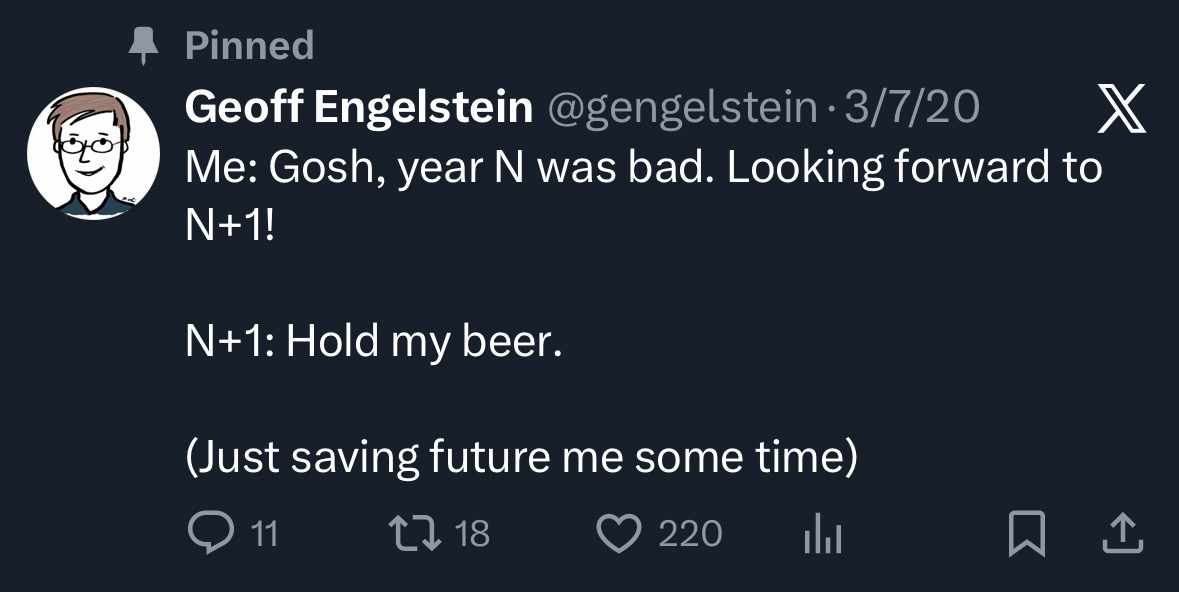Open the 3/7/20 tweet date link
This screenshot has height=592, width=1179.
[912, 108]
